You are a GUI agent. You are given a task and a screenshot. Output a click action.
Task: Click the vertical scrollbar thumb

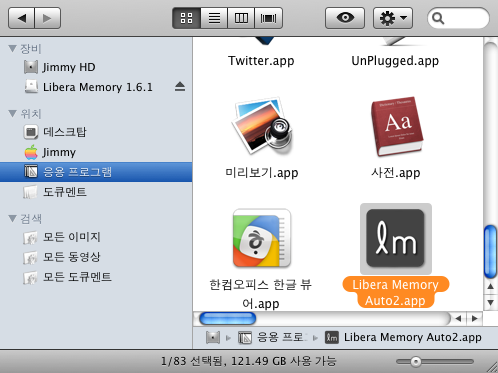point(490,252)
